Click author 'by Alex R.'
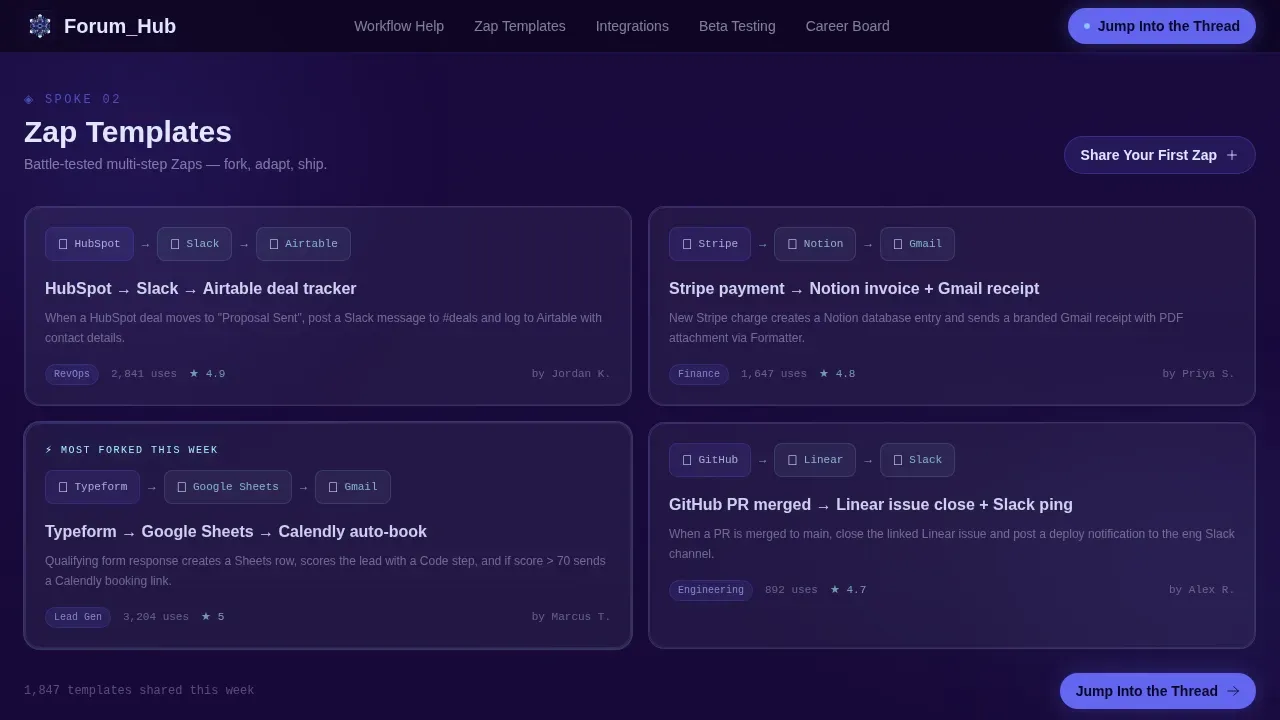1280x720 pixels. click(1202, 590)
